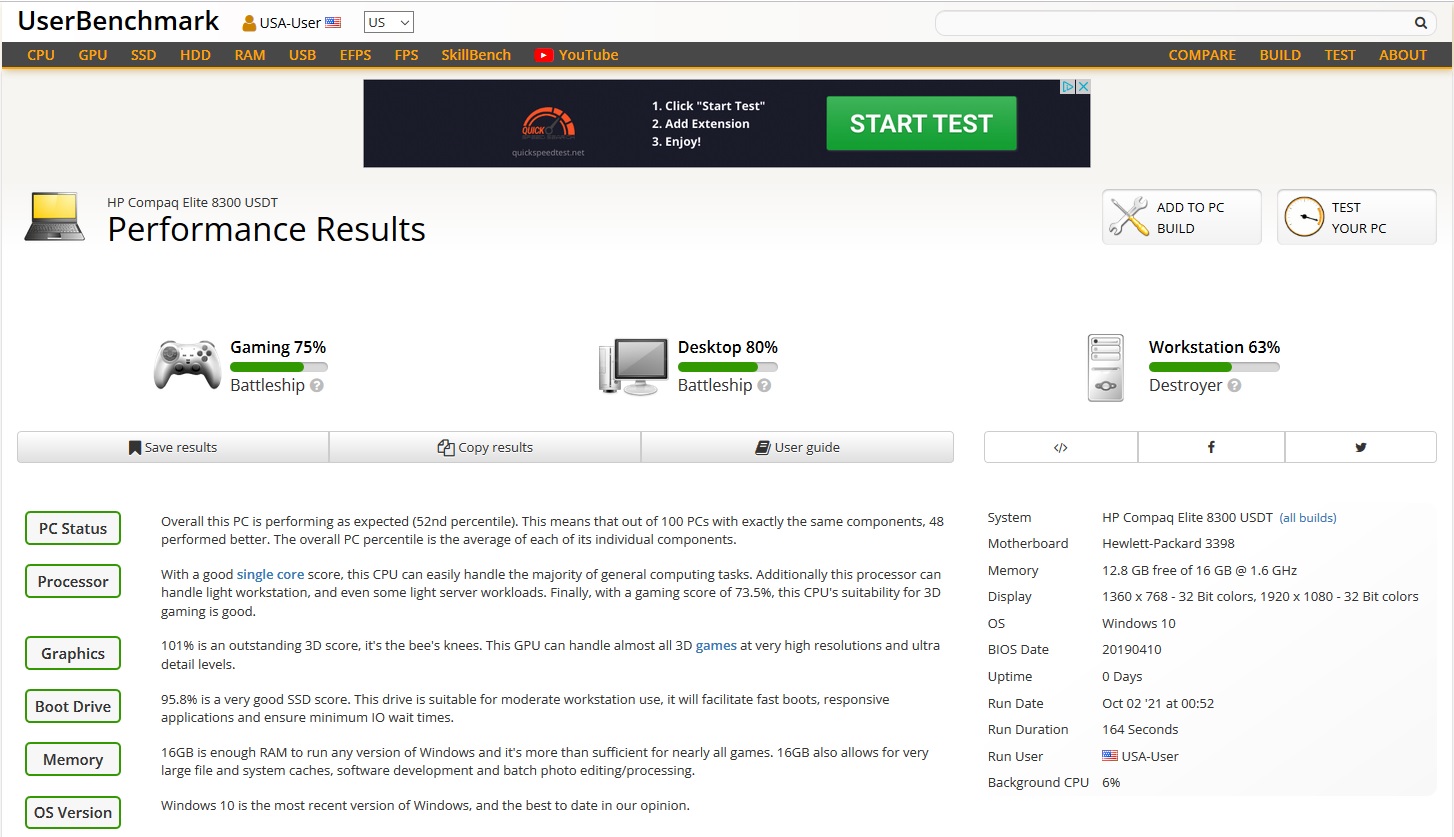This screenshot has height=837, width=1454.
Task: Click the Gaming 75% green progress bar
Action: [278, 367]
